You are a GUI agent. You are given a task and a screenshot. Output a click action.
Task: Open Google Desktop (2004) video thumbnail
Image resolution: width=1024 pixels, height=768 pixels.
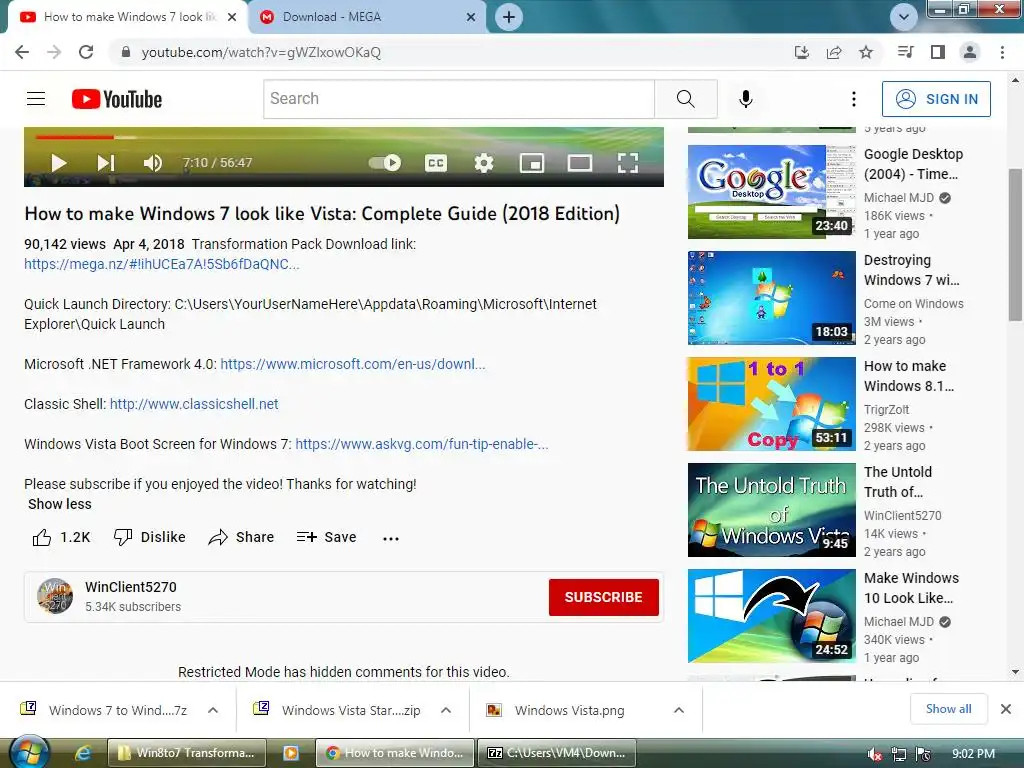(x=771, y=192)
